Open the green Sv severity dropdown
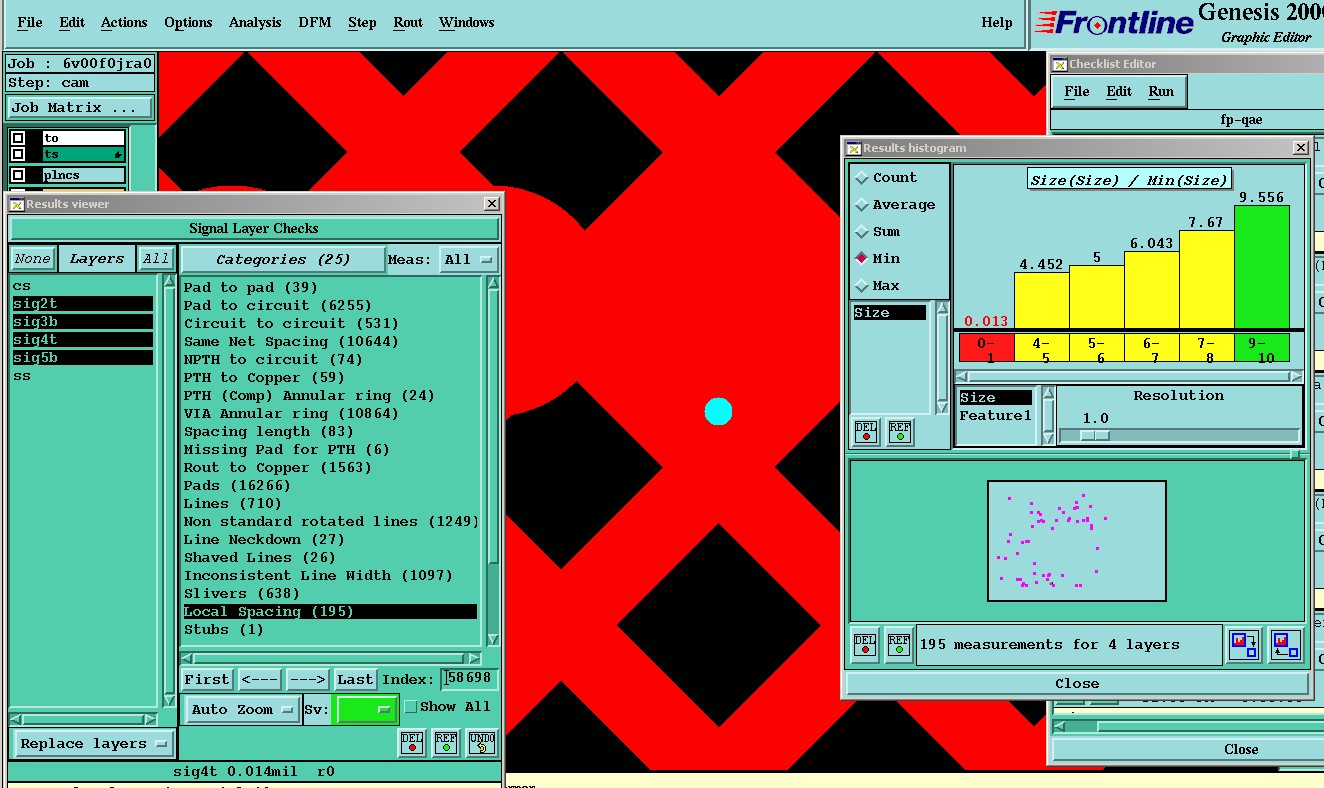 pyautogui.click(x=367, y=709)
